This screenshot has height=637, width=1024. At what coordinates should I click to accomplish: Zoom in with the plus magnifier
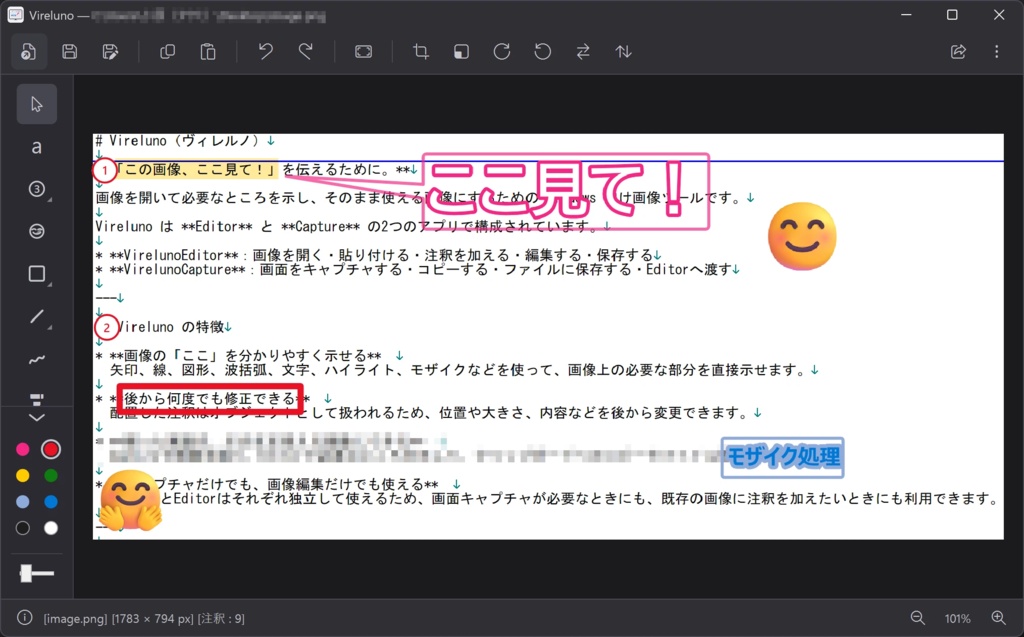coord(999,618)
